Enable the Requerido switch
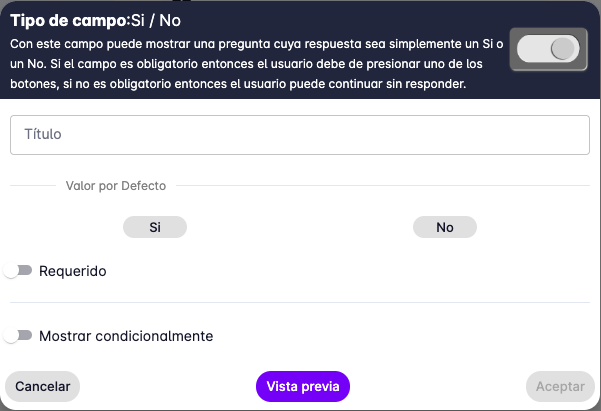This screenshot has height=411, width=601. (18, 271)
